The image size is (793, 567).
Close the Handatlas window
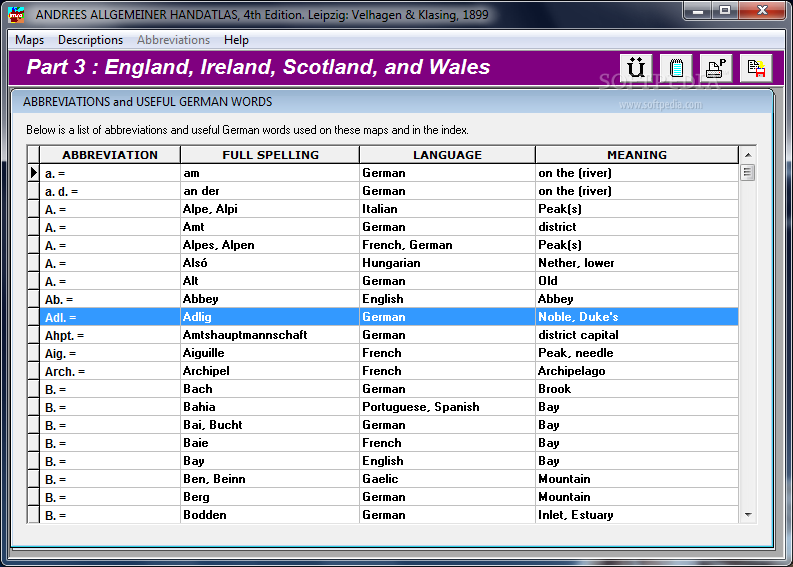point(762,10)
